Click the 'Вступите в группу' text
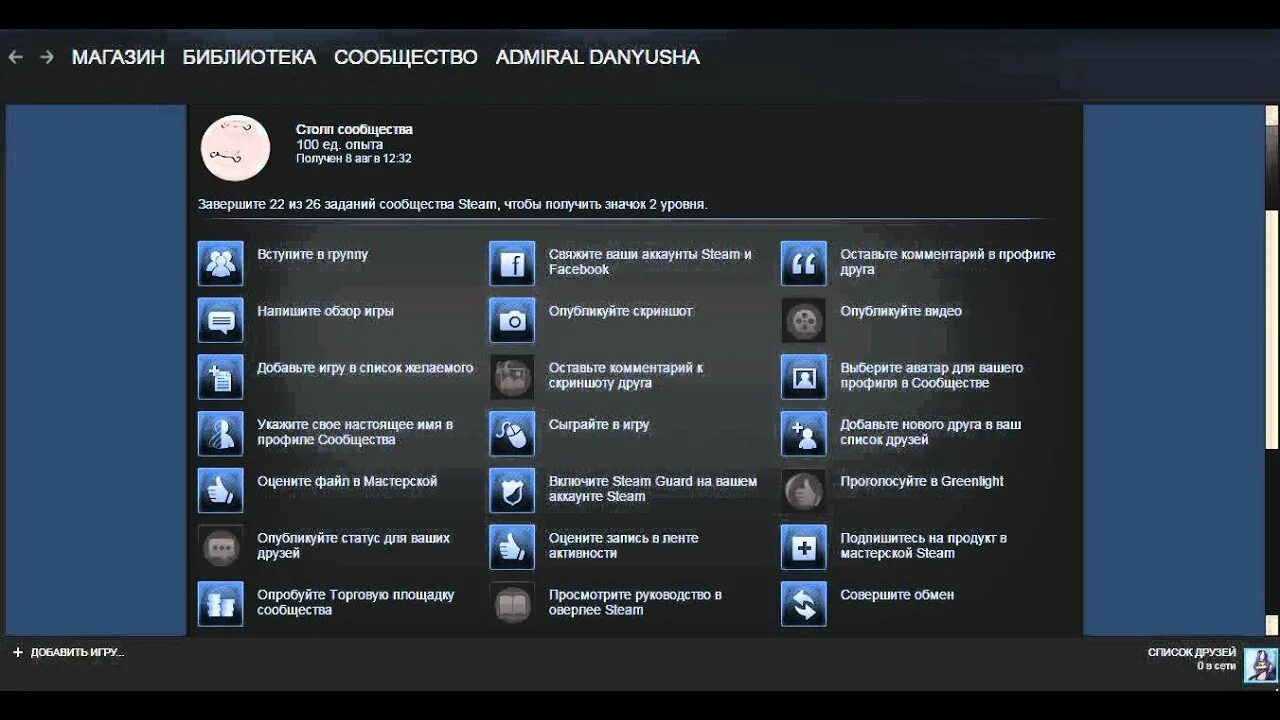 pyautogui.click(x=313, y=254)
